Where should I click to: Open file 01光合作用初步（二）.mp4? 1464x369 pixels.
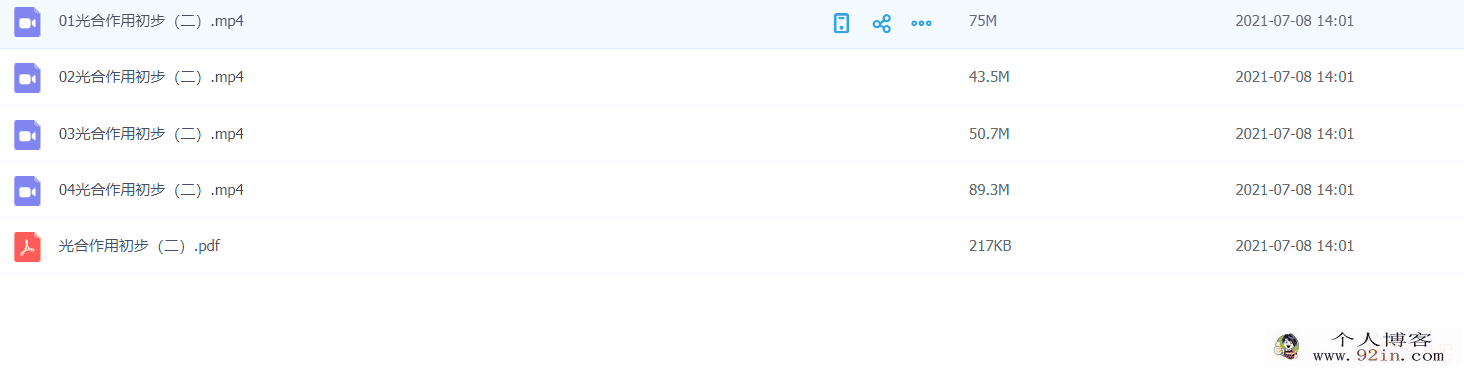pyautogui.click(x=152, y=20)
